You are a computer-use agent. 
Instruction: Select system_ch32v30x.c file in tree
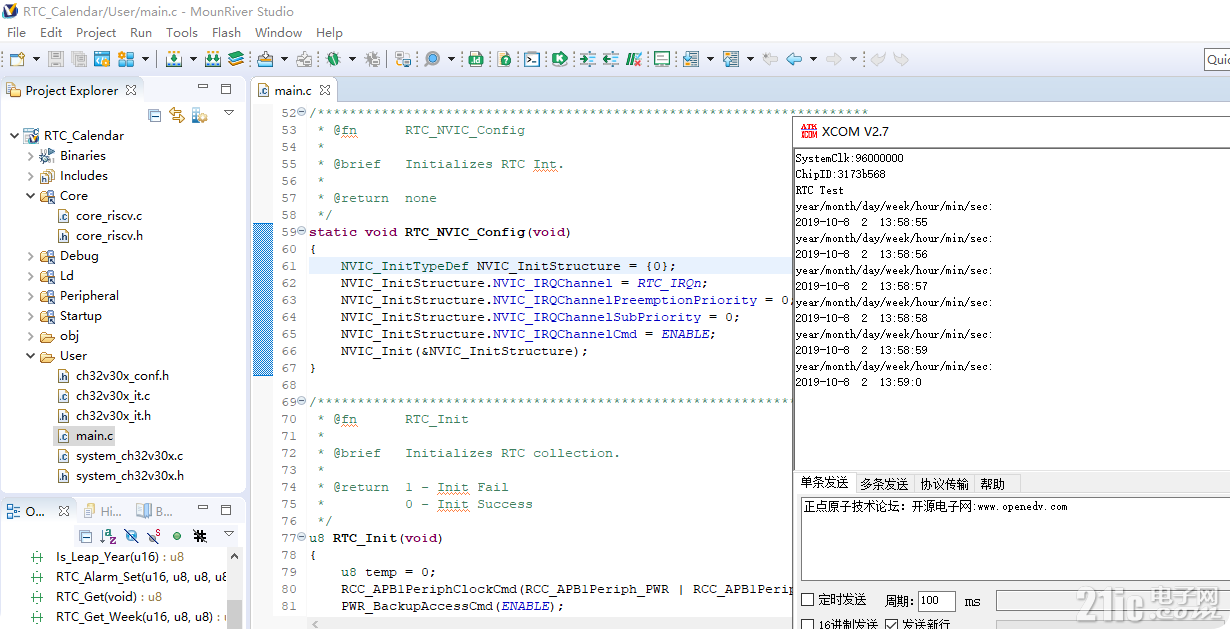coord(129,456)
